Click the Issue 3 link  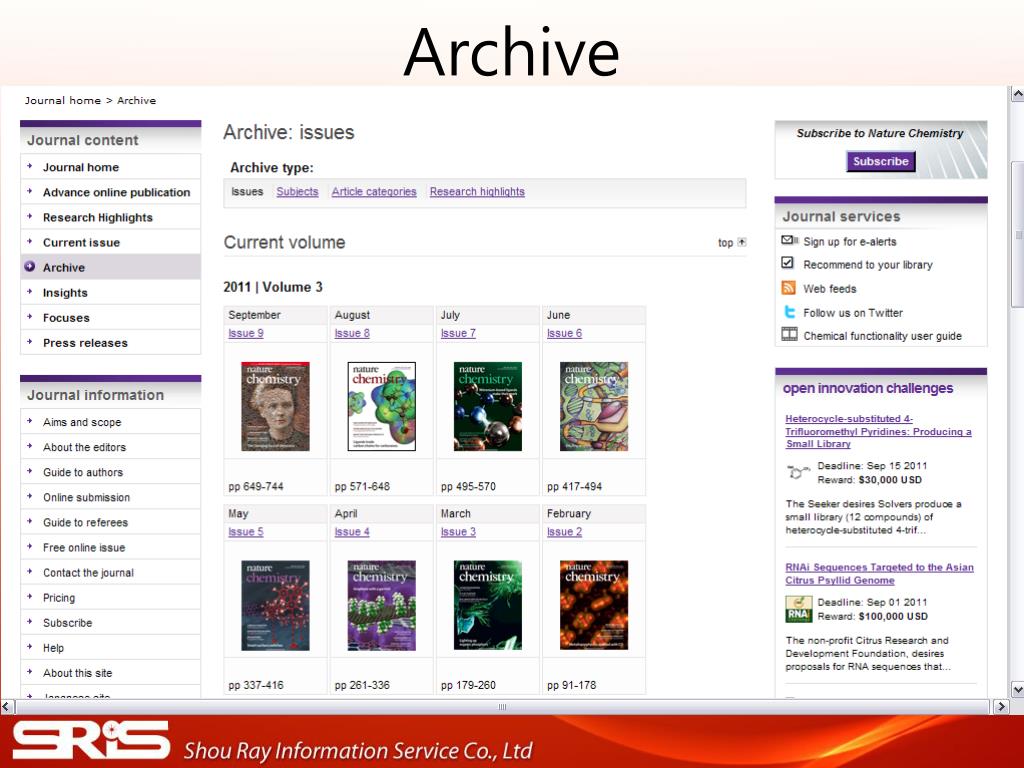tap(458, 532)
